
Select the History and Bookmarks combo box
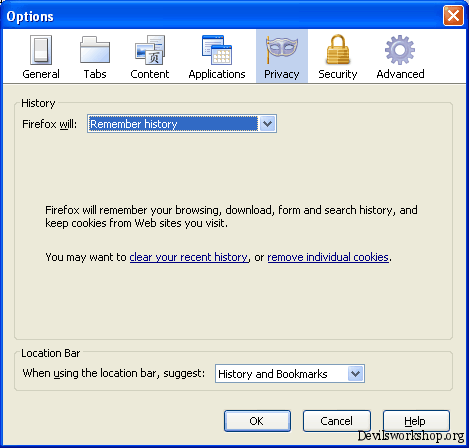(x=290, y=374)
